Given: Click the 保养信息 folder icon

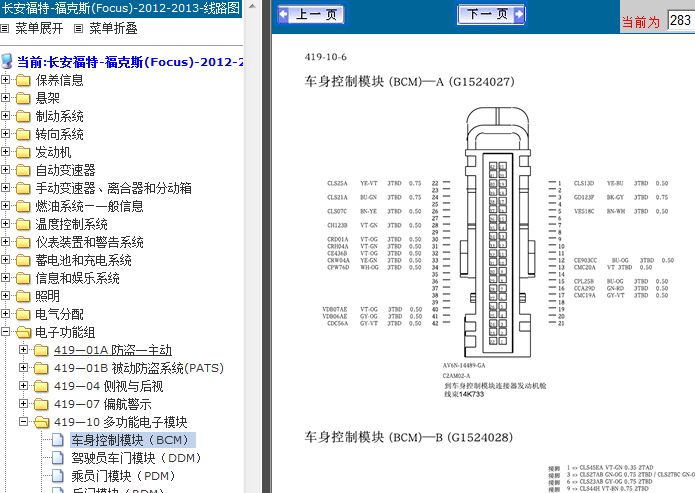Looking at the screenshot, I should (23, 80).
